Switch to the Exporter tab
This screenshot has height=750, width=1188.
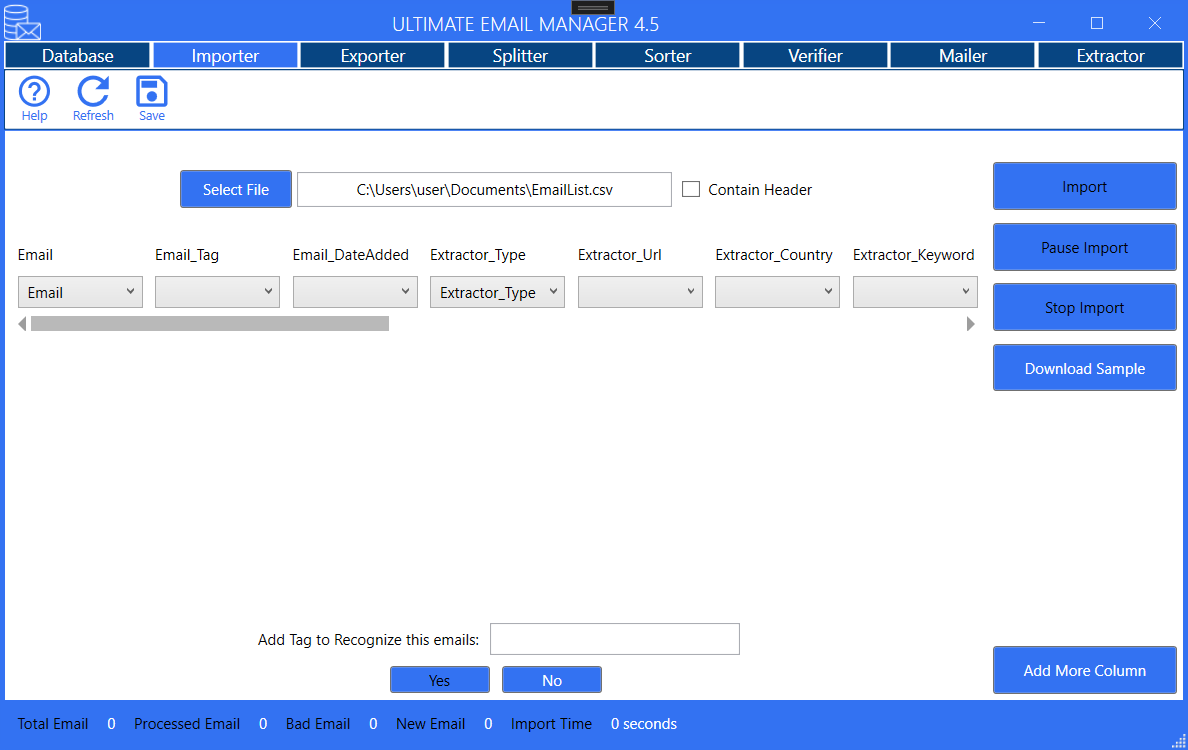372,55
